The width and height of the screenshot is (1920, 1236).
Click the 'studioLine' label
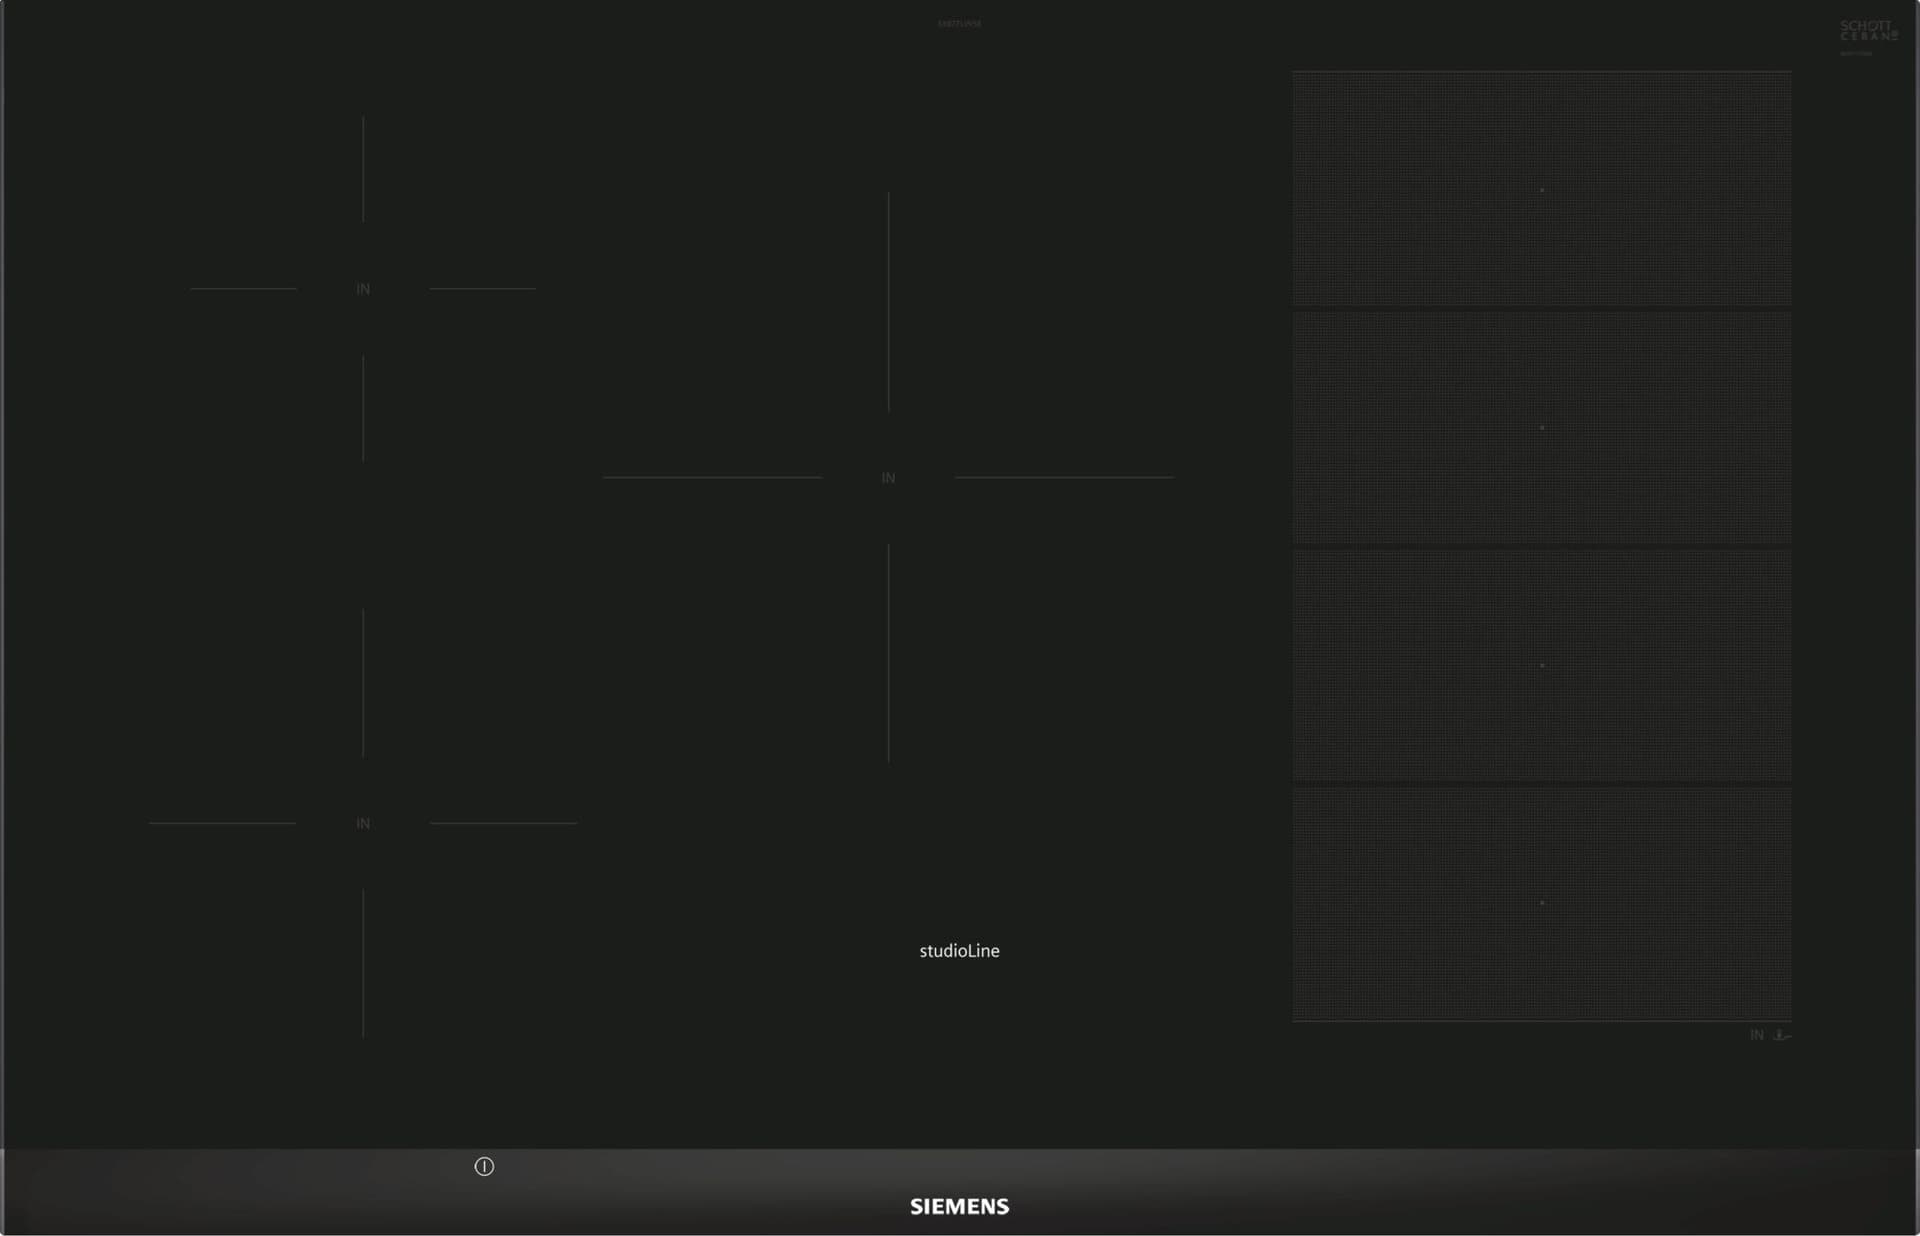(959, 951)
